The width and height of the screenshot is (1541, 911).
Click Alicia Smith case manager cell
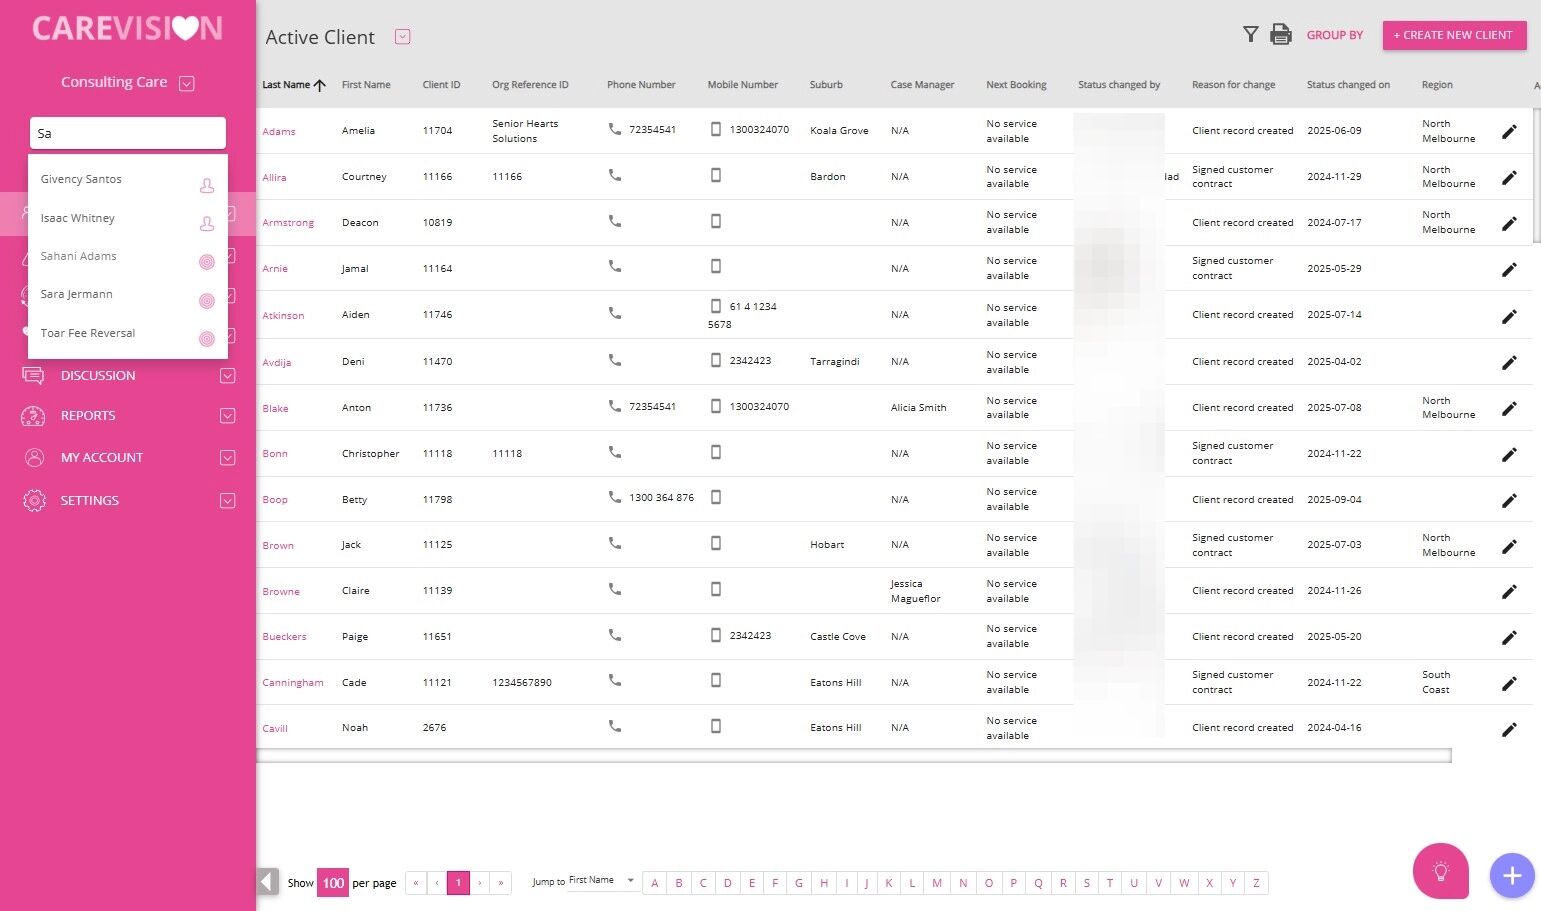[918, 408]
